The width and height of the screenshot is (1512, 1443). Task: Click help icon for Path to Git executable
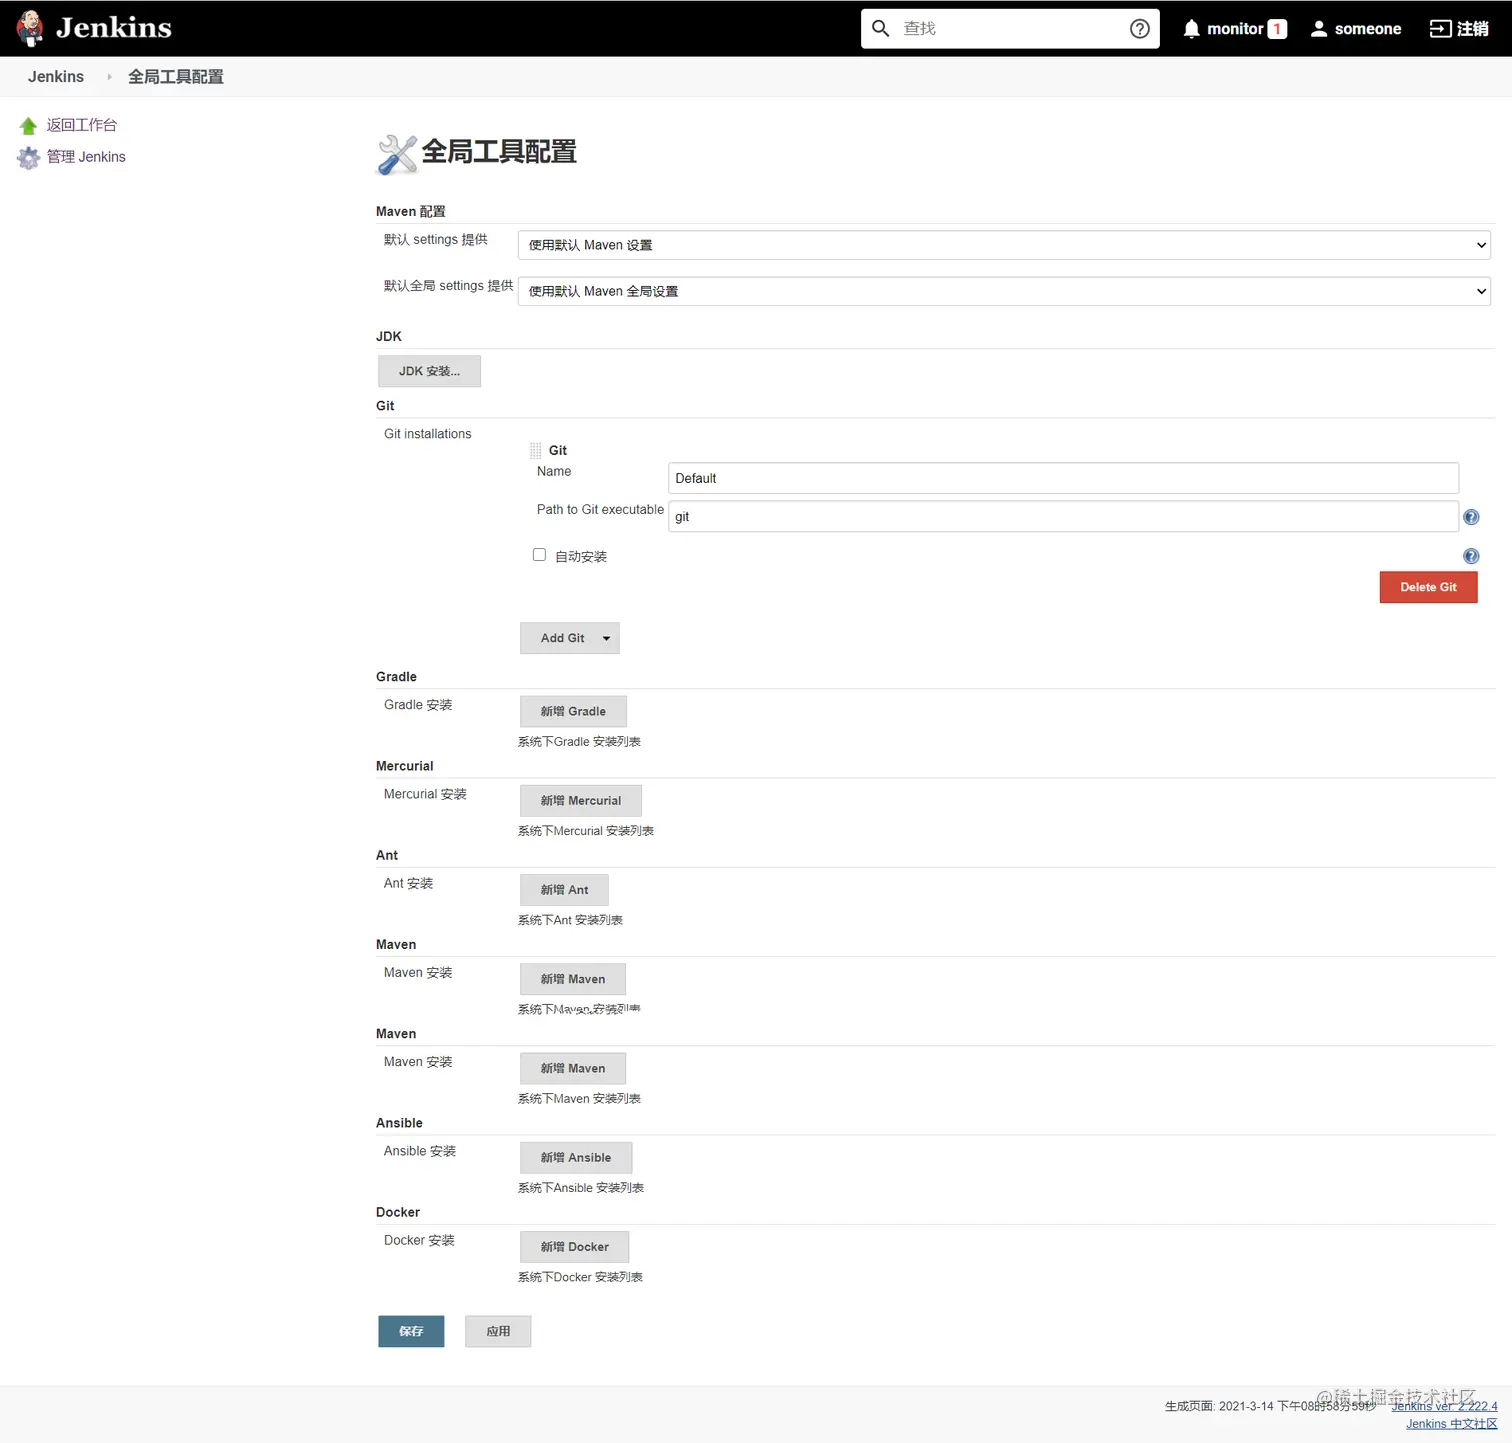[x=1471, y=517]
